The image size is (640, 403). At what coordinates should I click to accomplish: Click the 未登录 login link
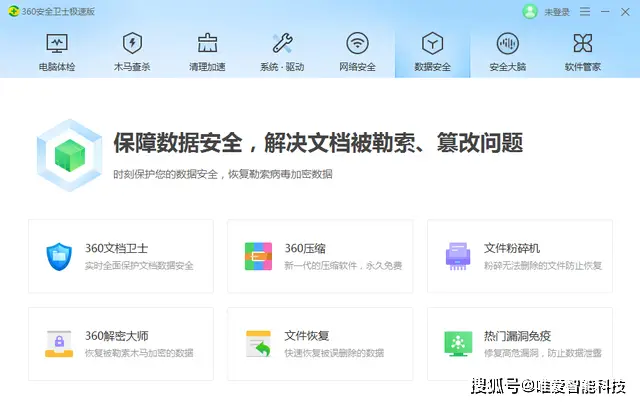pos(557,12)
